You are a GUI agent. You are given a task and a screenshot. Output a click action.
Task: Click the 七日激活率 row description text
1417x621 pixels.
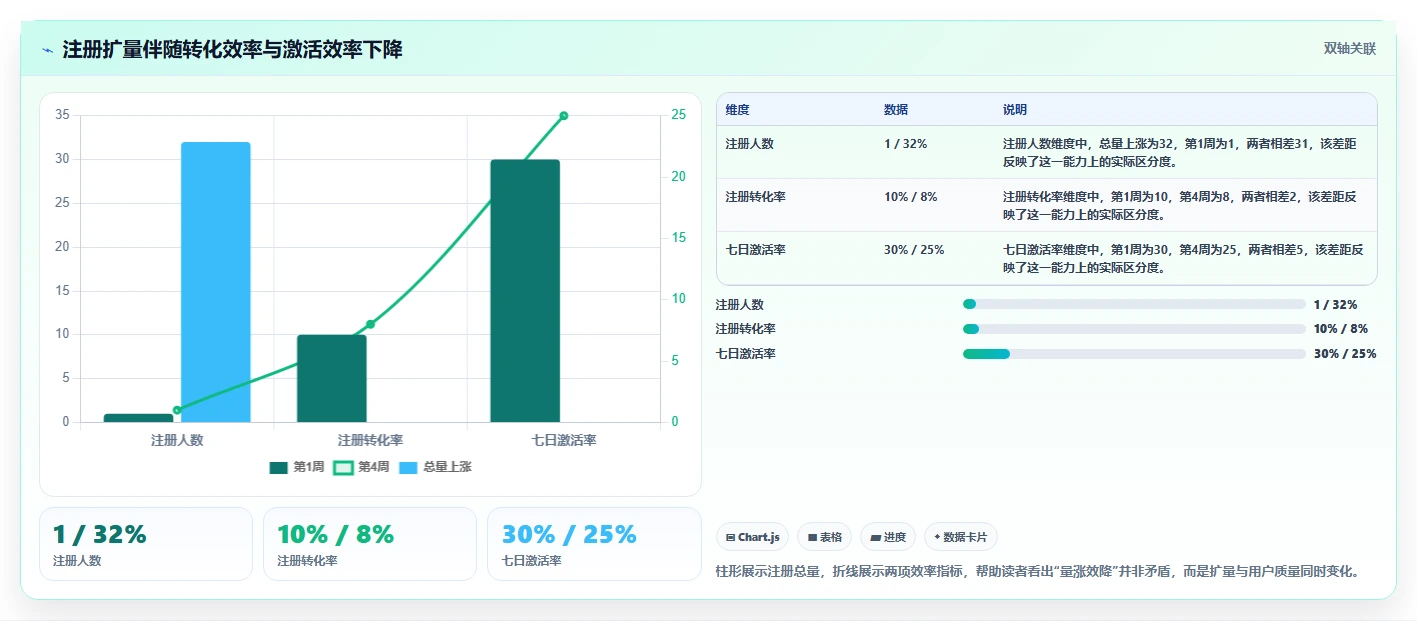pos(1183,258)
